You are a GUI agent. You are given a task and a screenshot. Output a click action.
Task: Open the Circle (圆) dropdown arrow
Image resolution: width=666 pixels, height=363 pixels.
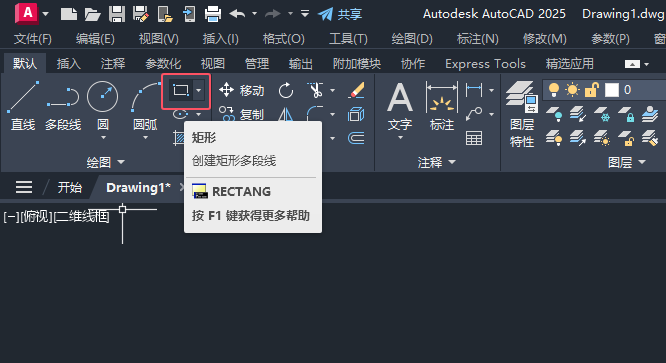pyautogui.click(x=103, y=138)
